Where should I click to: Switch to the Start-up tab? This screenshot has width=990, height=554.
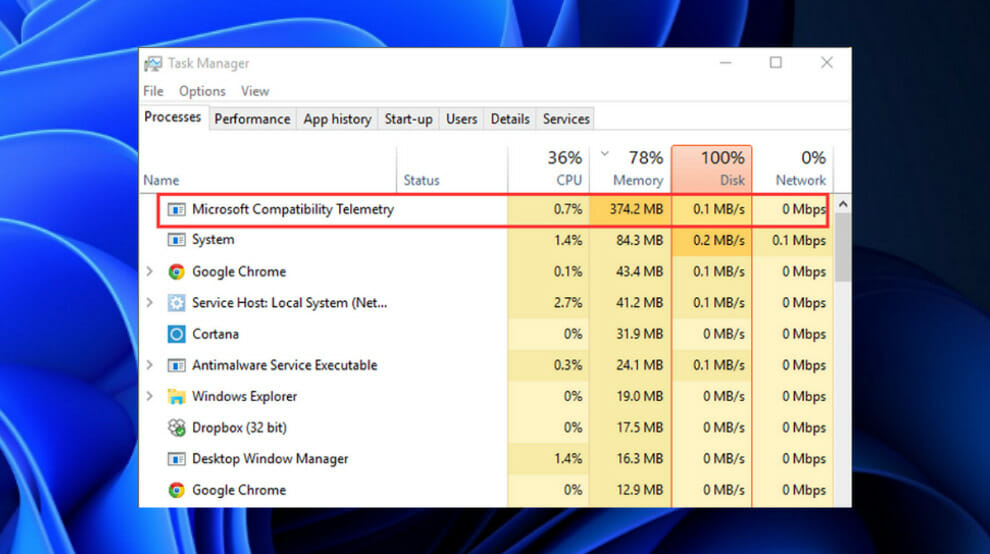pyautogui.click(x=409, y=119)
